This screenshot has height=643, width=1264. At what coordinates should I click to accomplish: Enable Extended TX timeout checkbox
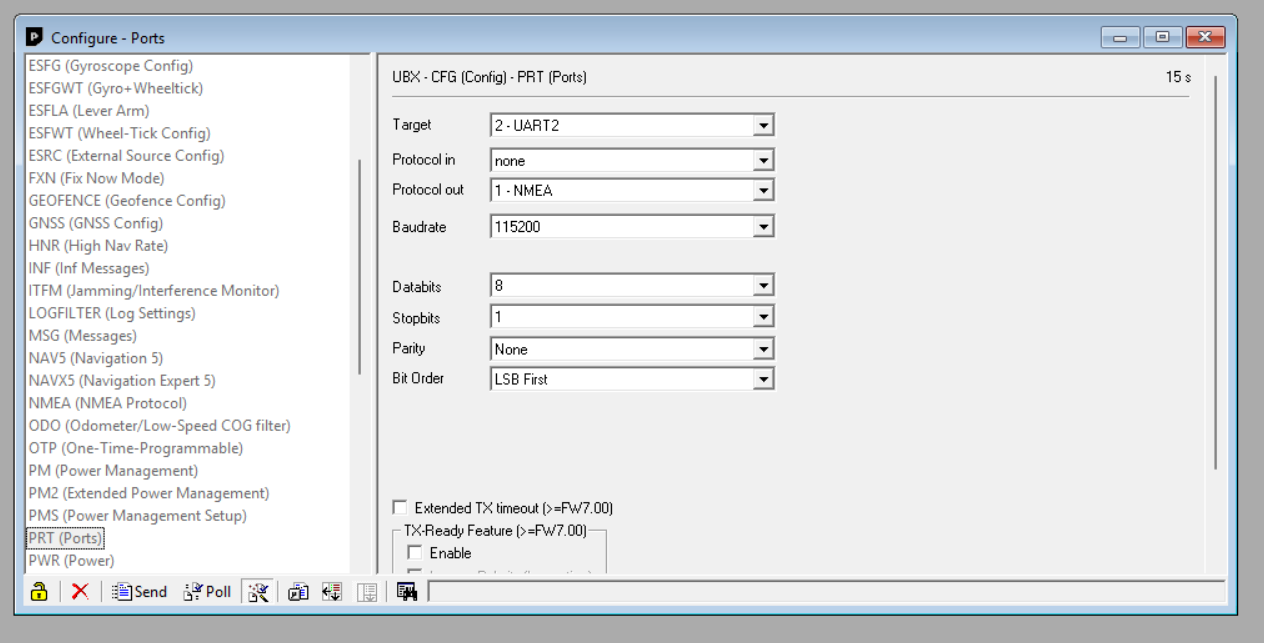[401, 508]
